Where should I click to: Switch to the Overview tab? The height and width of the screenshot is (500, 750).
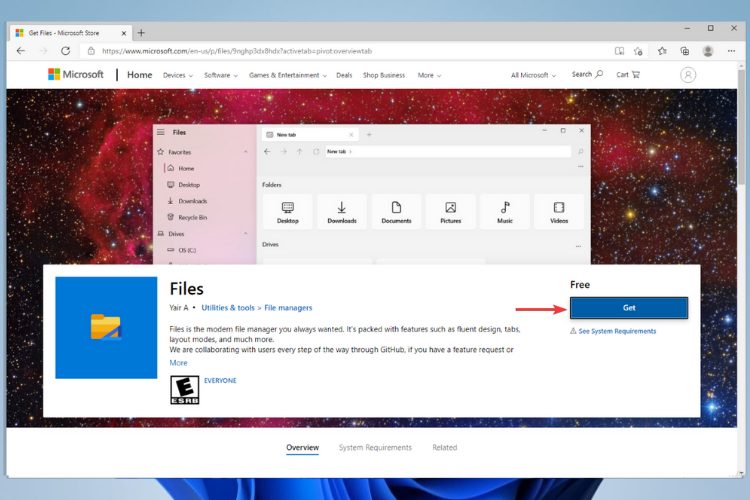click(302, 448)
